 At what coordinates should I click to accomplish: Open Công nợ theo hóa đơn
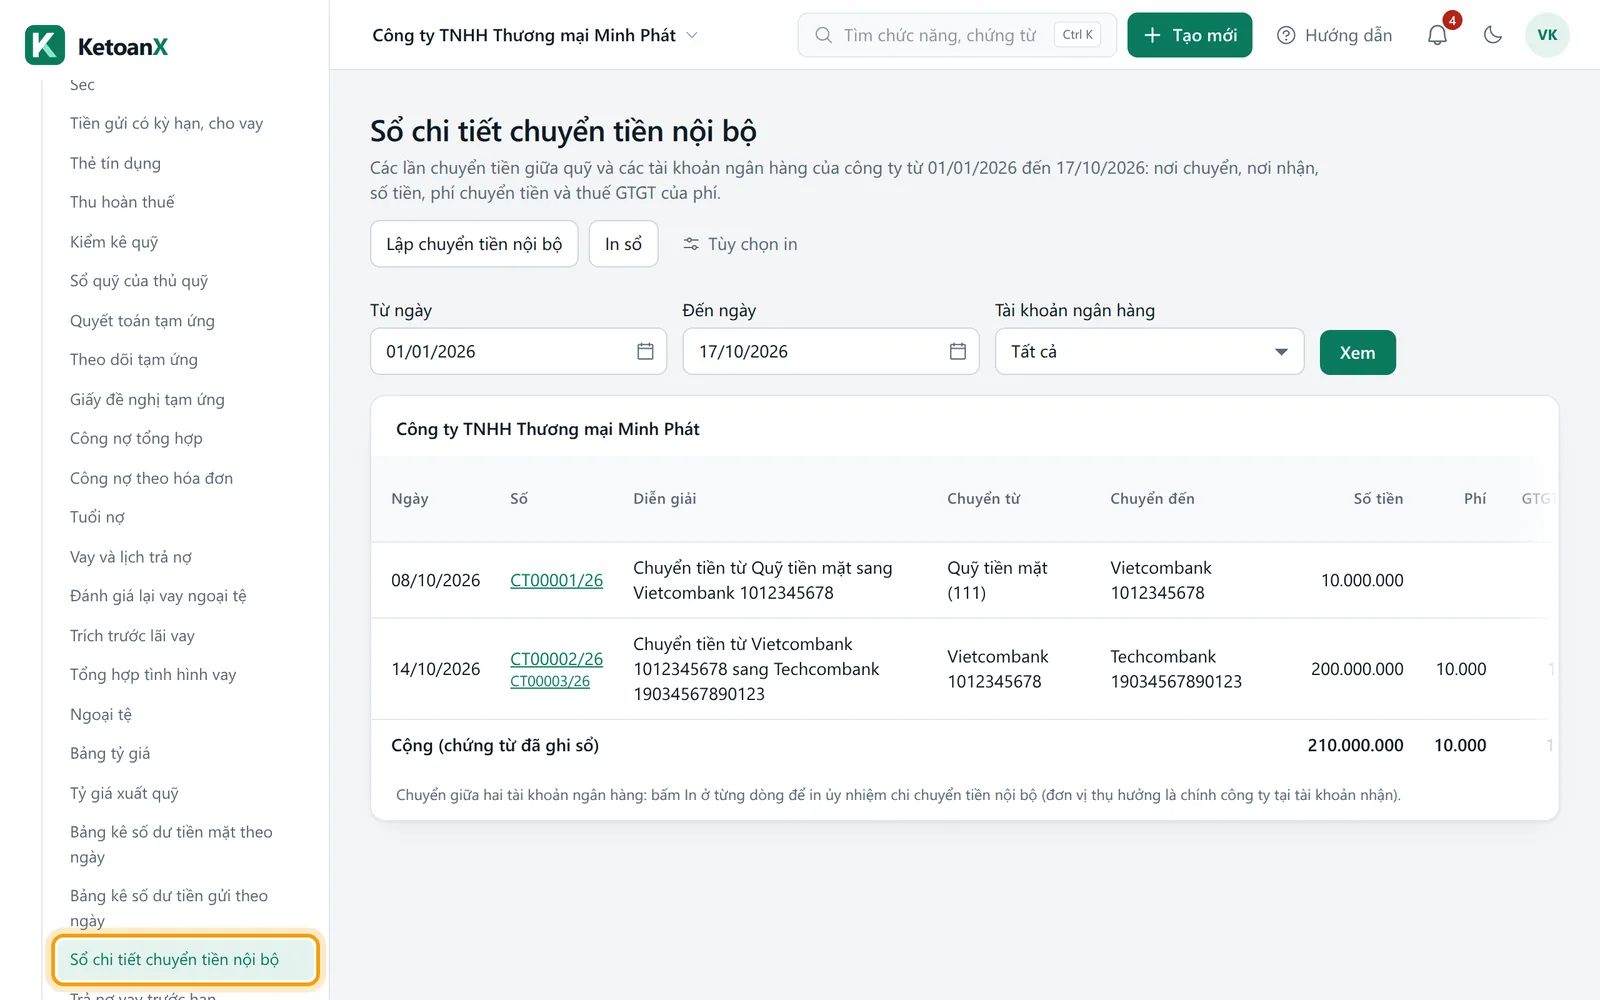(151, 478)
